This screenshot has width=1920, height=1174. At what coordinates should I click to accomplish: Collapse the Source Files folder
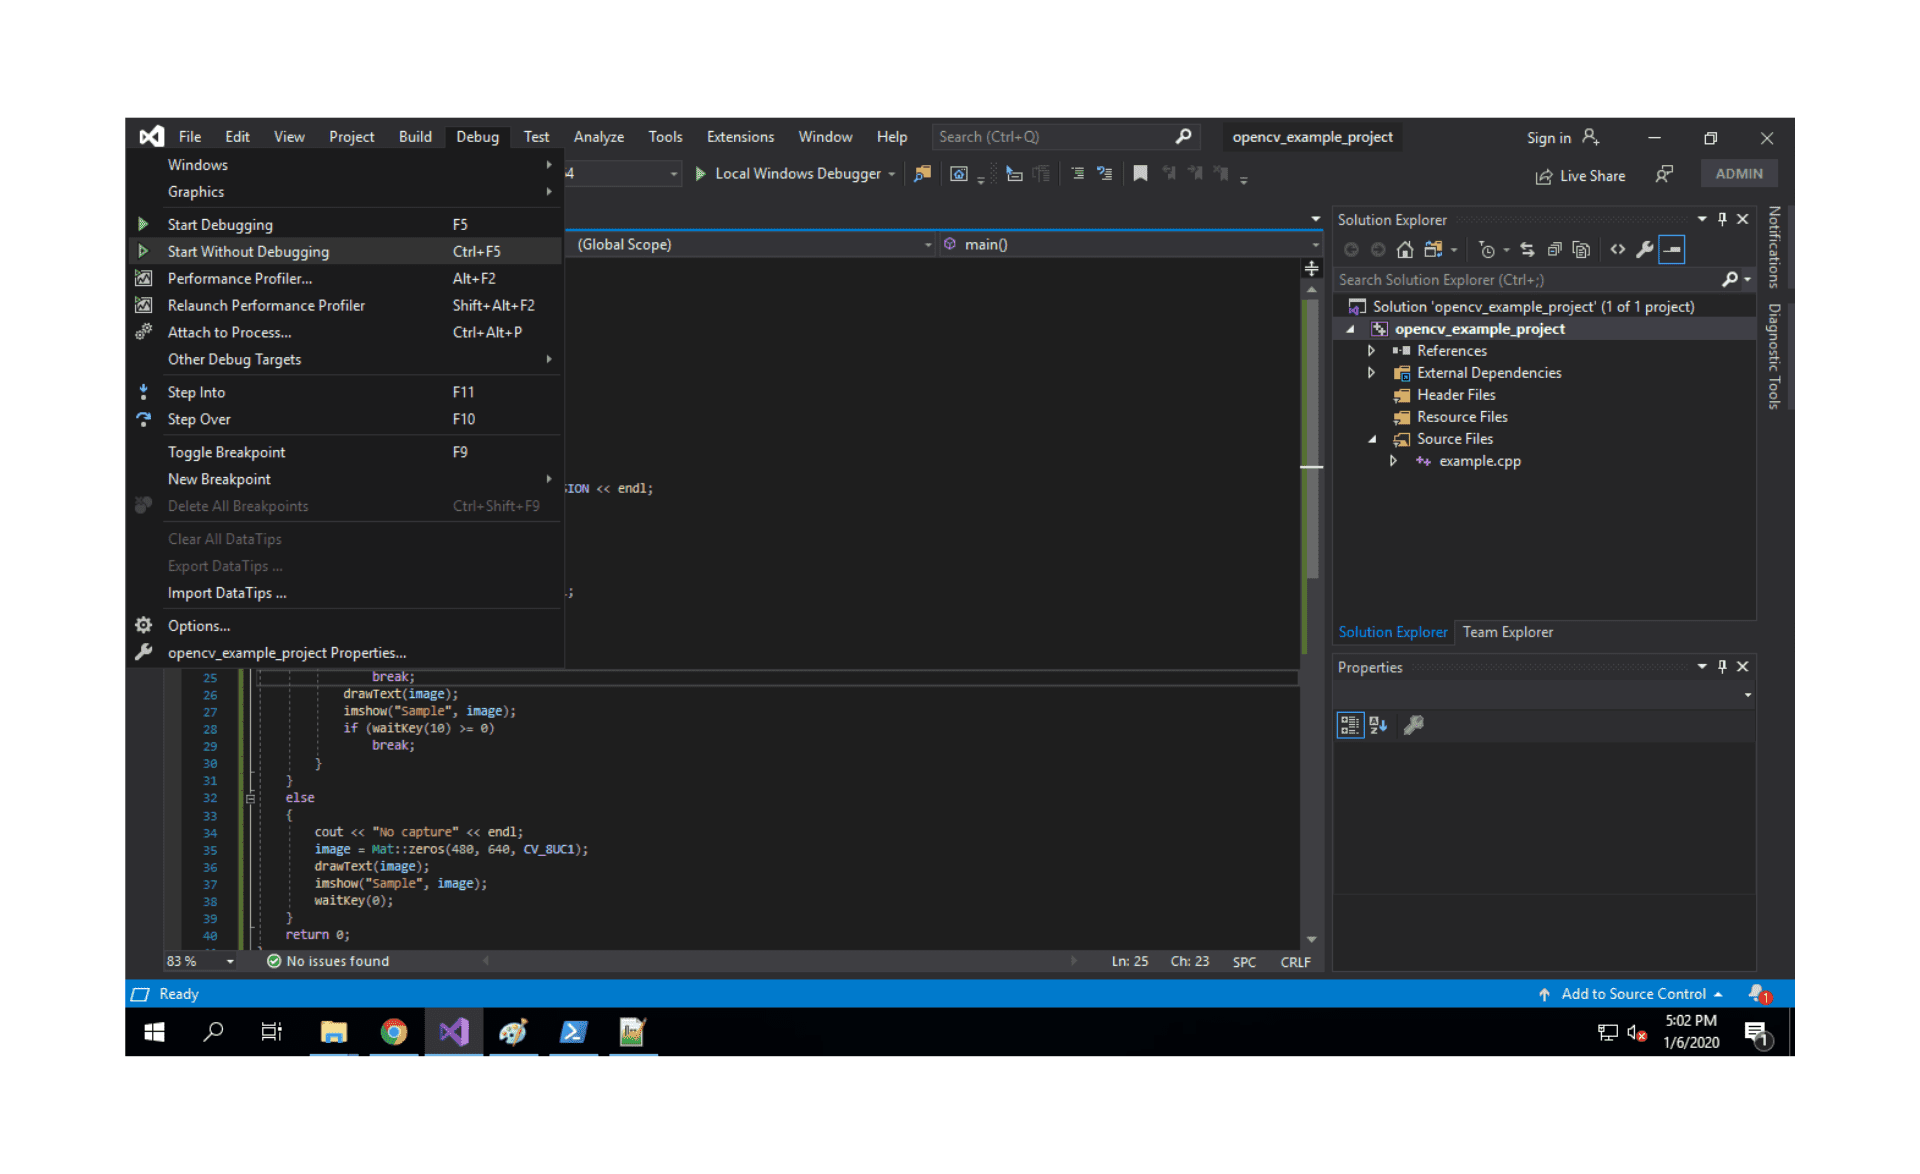tap(1371, 439)
